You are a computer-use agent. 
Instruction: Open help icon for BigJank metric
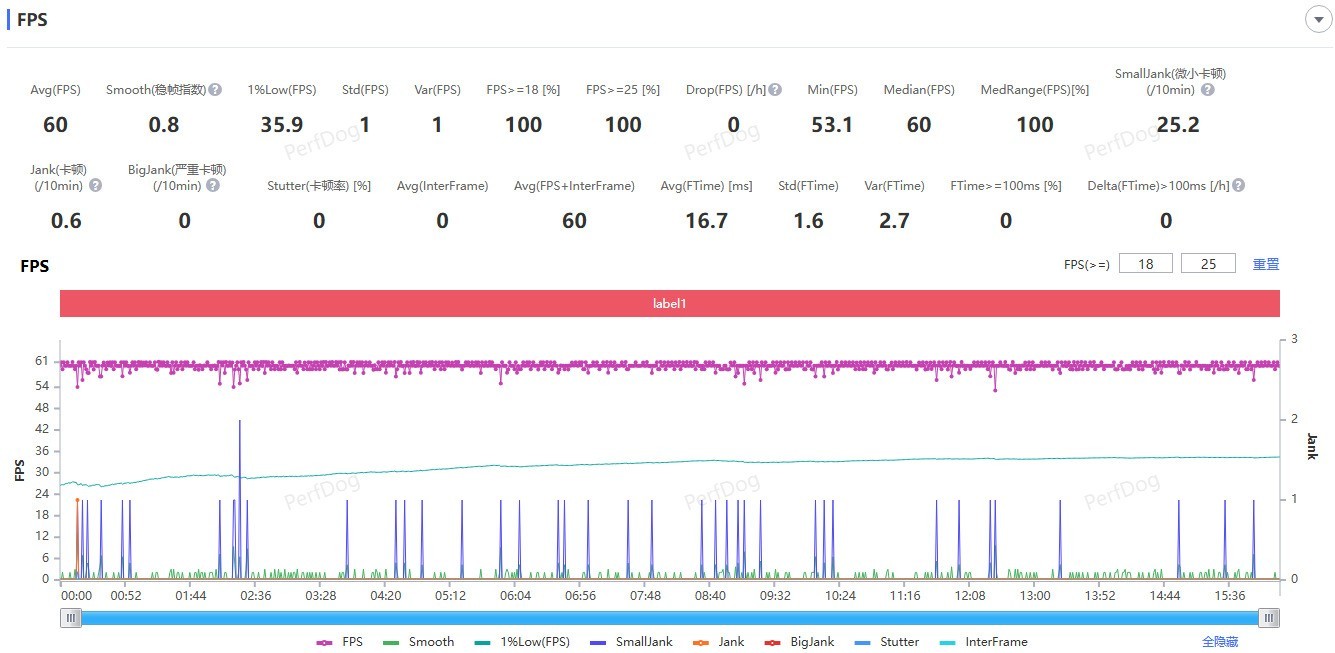(213, 185)
